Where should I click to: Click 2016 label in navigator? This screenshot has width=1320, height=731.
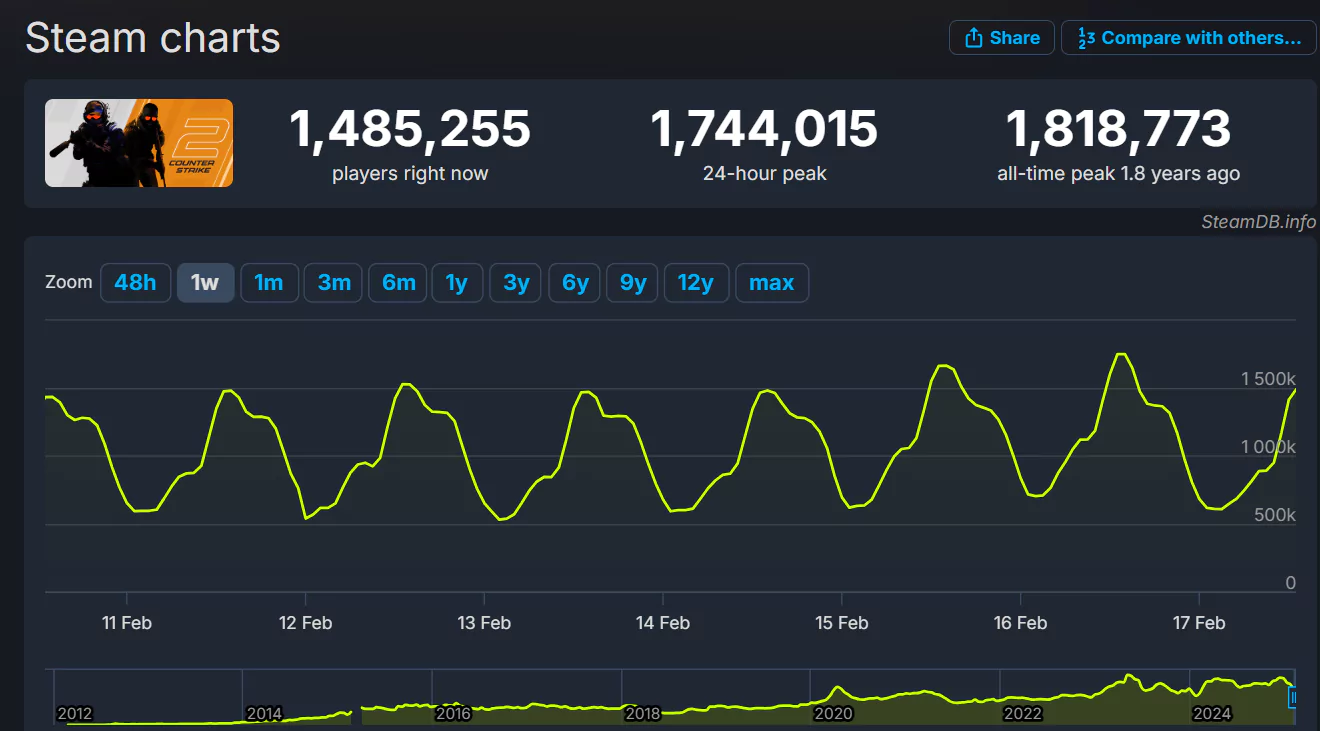453,714
